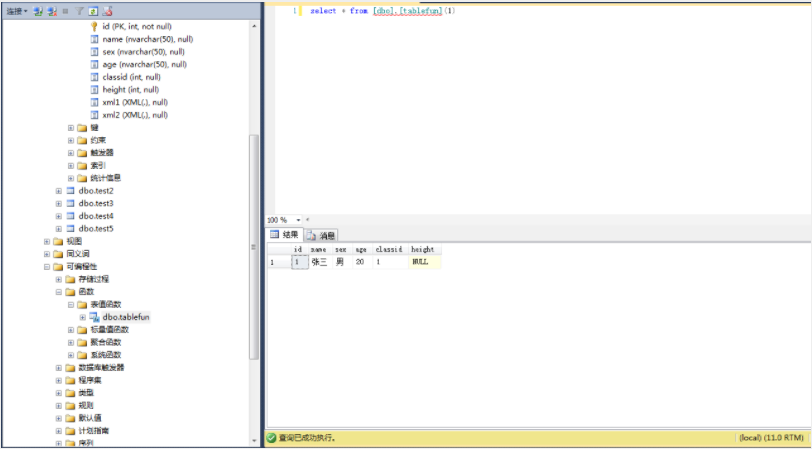Click the column icon beside height
812x449 pixels.
point(94,90)
